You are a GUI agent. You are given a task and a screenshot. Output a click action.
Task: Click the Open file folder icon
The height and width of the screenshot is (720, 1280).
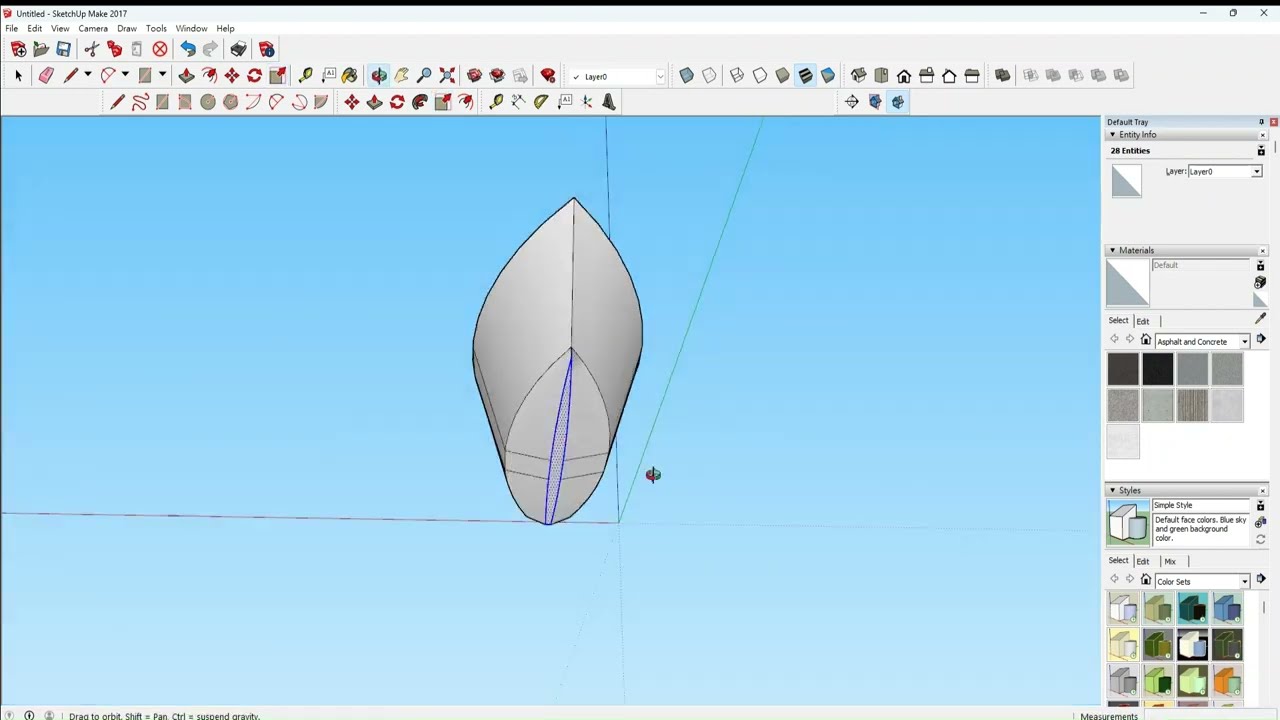pos(41,49)
